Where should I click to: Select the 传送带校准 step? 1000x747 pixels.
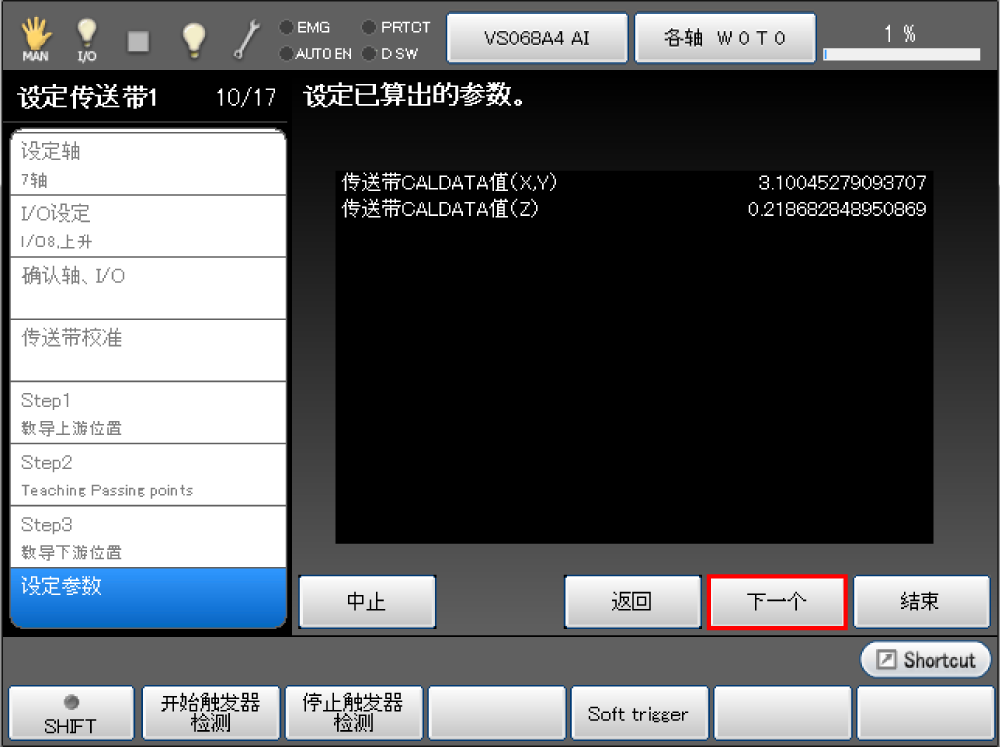pos(148,350)
